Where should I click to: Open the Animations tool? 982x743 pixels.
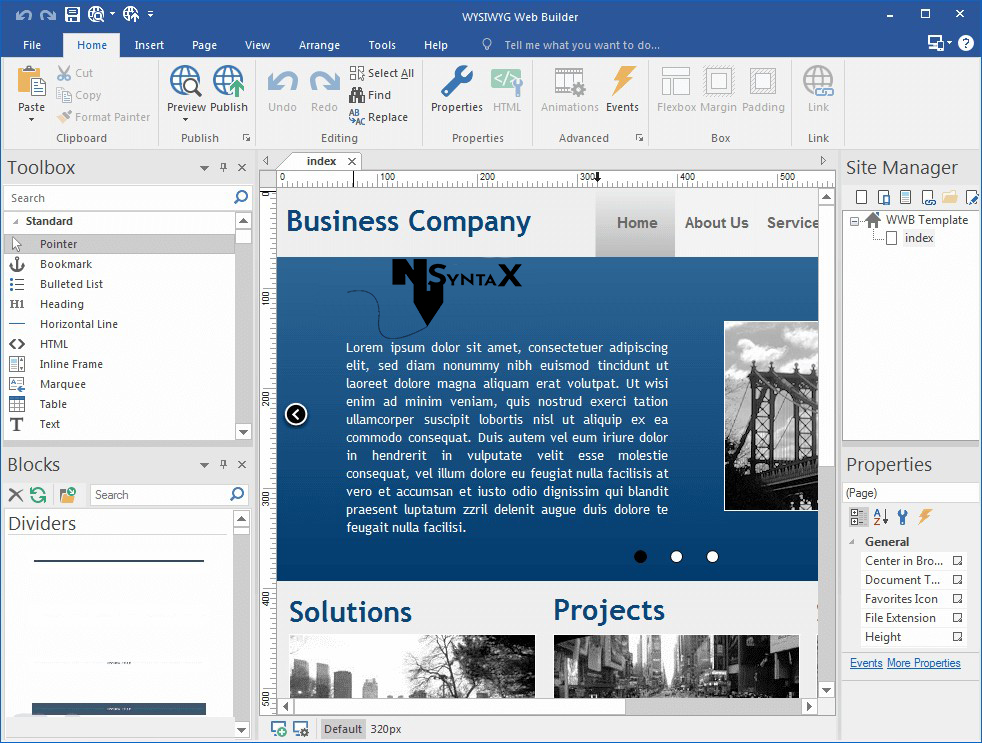pos(569,82)
